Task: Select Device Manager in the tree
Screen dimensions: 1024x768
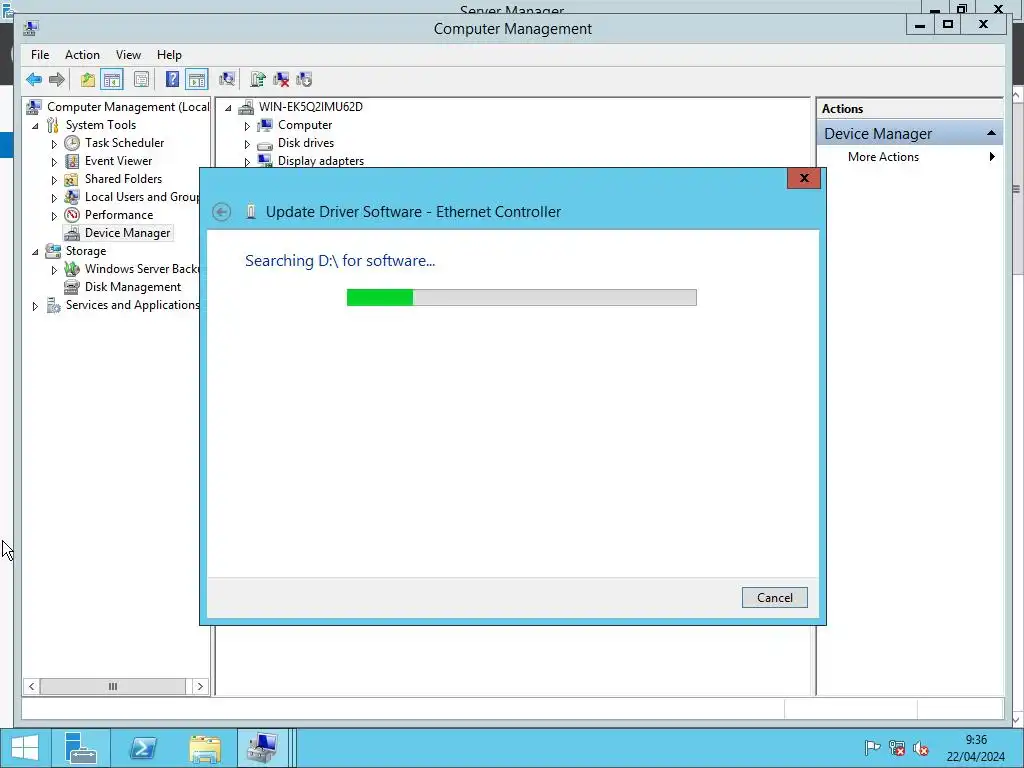Action: (x=127, y=232)
